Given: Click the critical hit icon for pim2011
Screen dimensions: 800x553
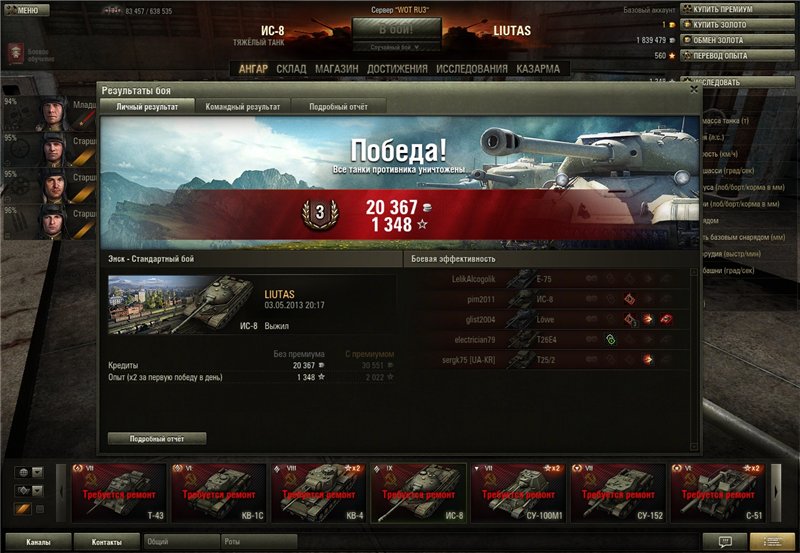Looking at the screenshot, I should pos(630,299).
